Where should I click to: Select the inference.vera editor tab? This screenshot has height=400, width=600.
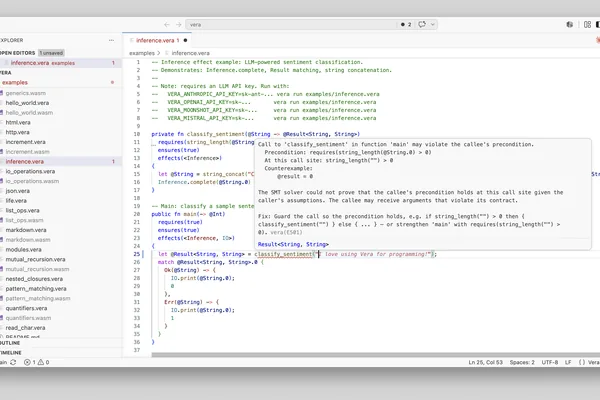(158, 40)
